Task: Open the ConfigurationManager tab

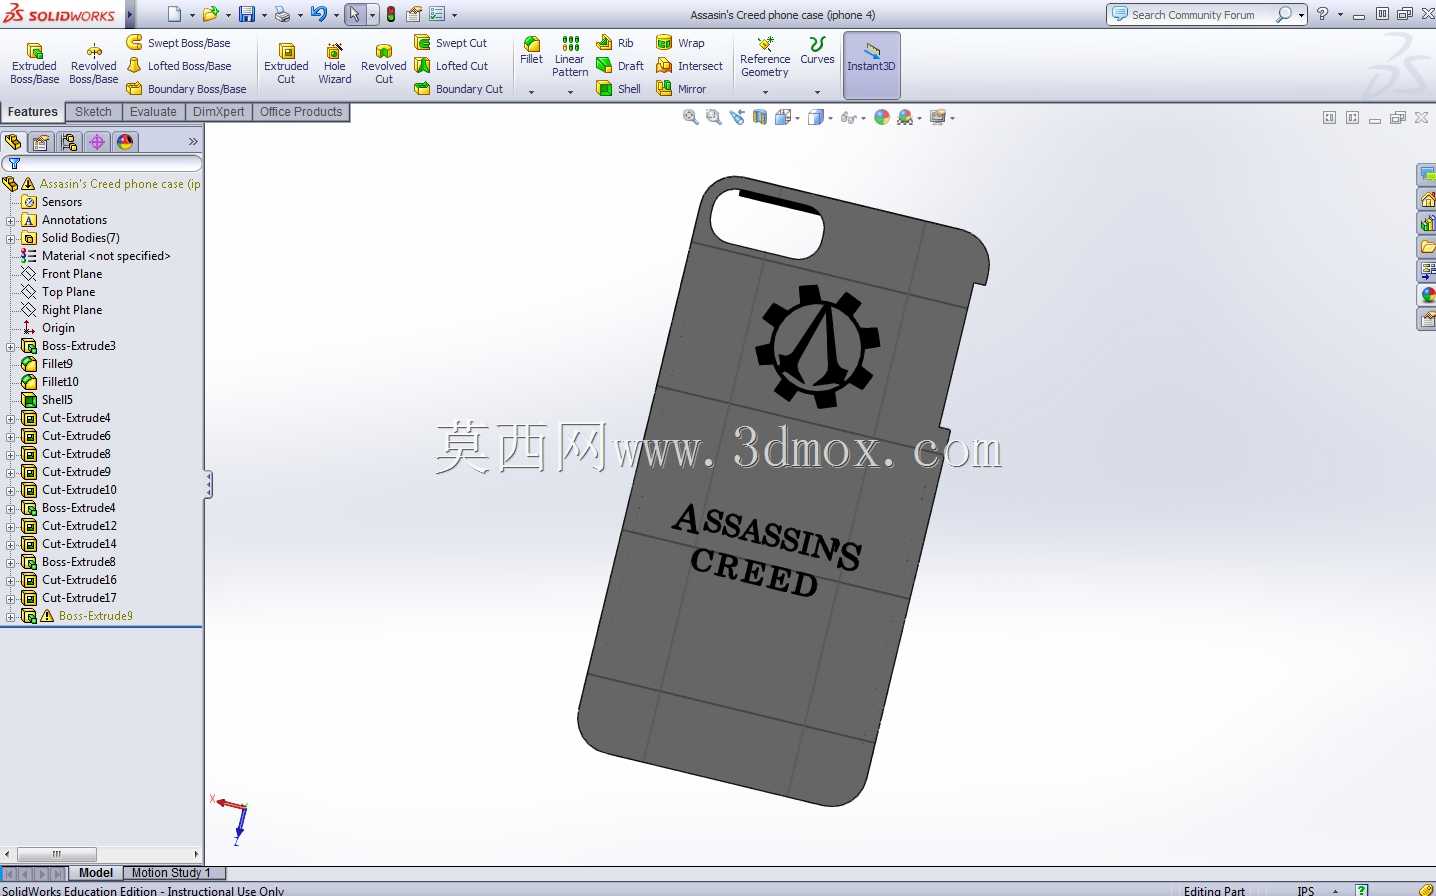Action: pyautogui.click(x=69, y=142)
